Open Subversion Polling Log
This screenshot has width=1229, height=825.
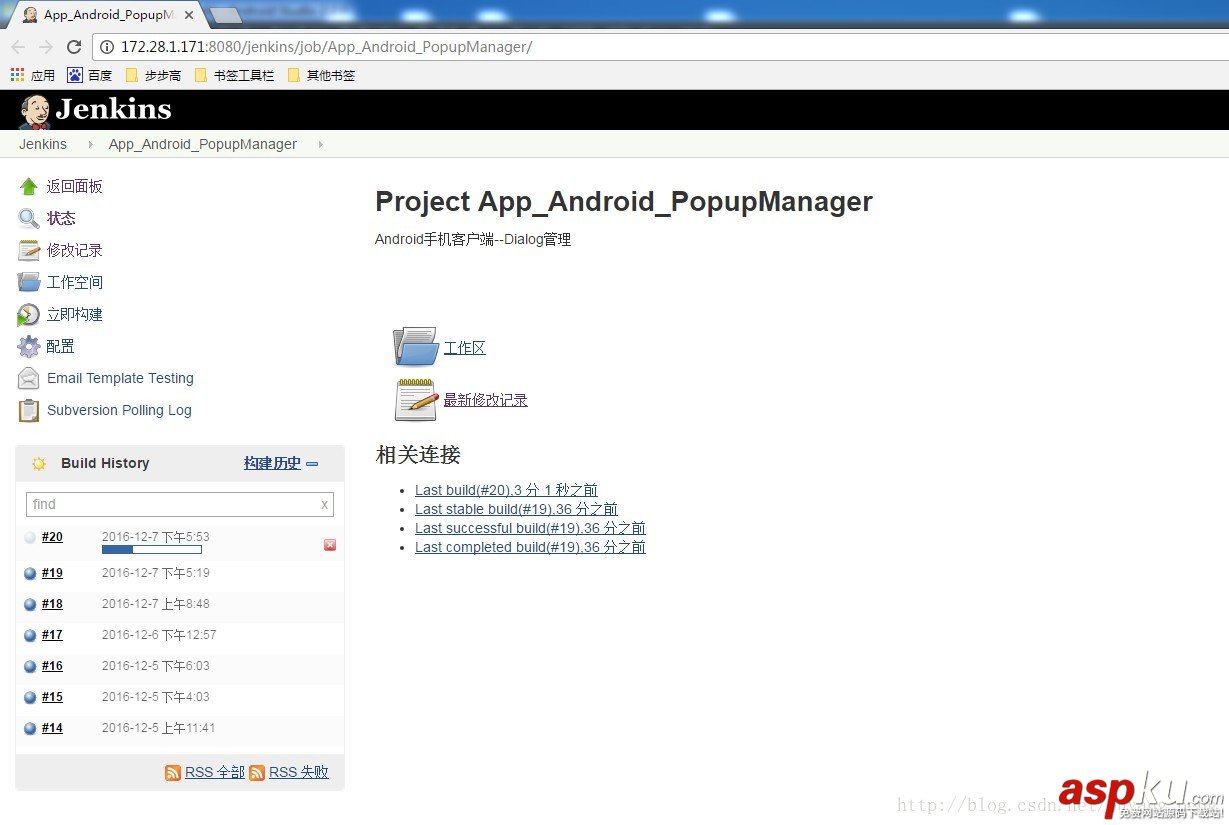tap(118, 410)
